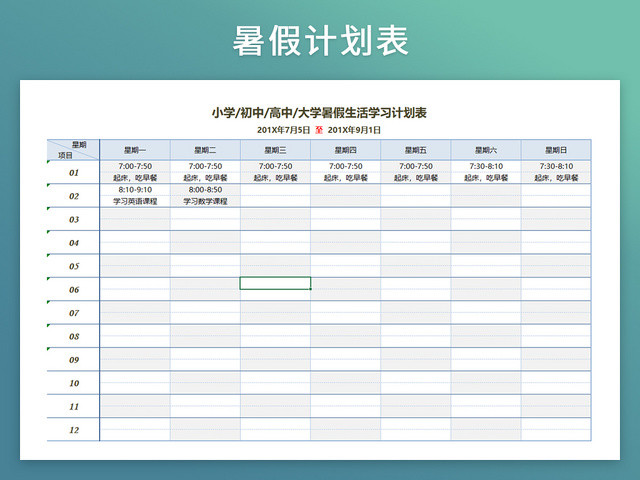640x480 pixels.
Task: Click the date range text 201X年7月5日
Action: coord(284,130)
